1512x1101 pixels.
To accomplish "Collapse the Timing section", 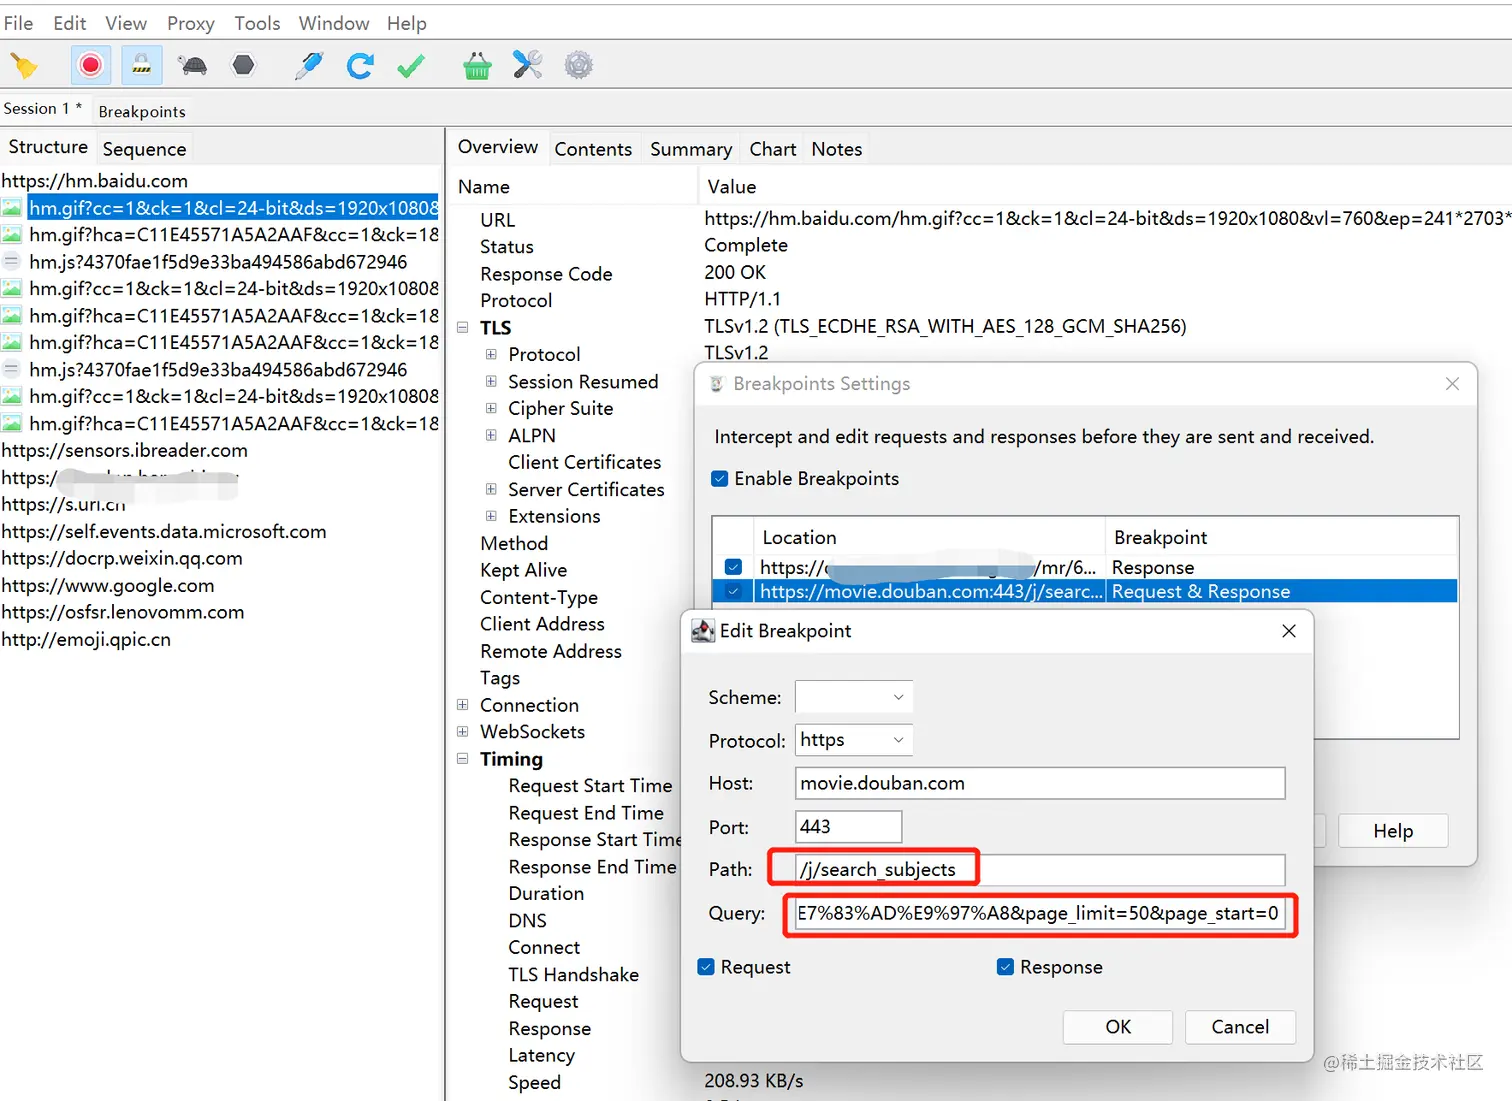I will click(462, 758).
